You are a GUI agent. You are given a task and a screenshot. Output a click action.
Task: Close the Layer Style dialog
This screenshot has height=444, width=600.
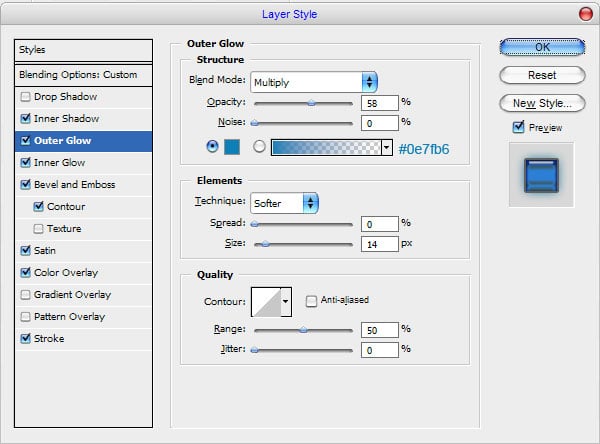coord(585,14)
